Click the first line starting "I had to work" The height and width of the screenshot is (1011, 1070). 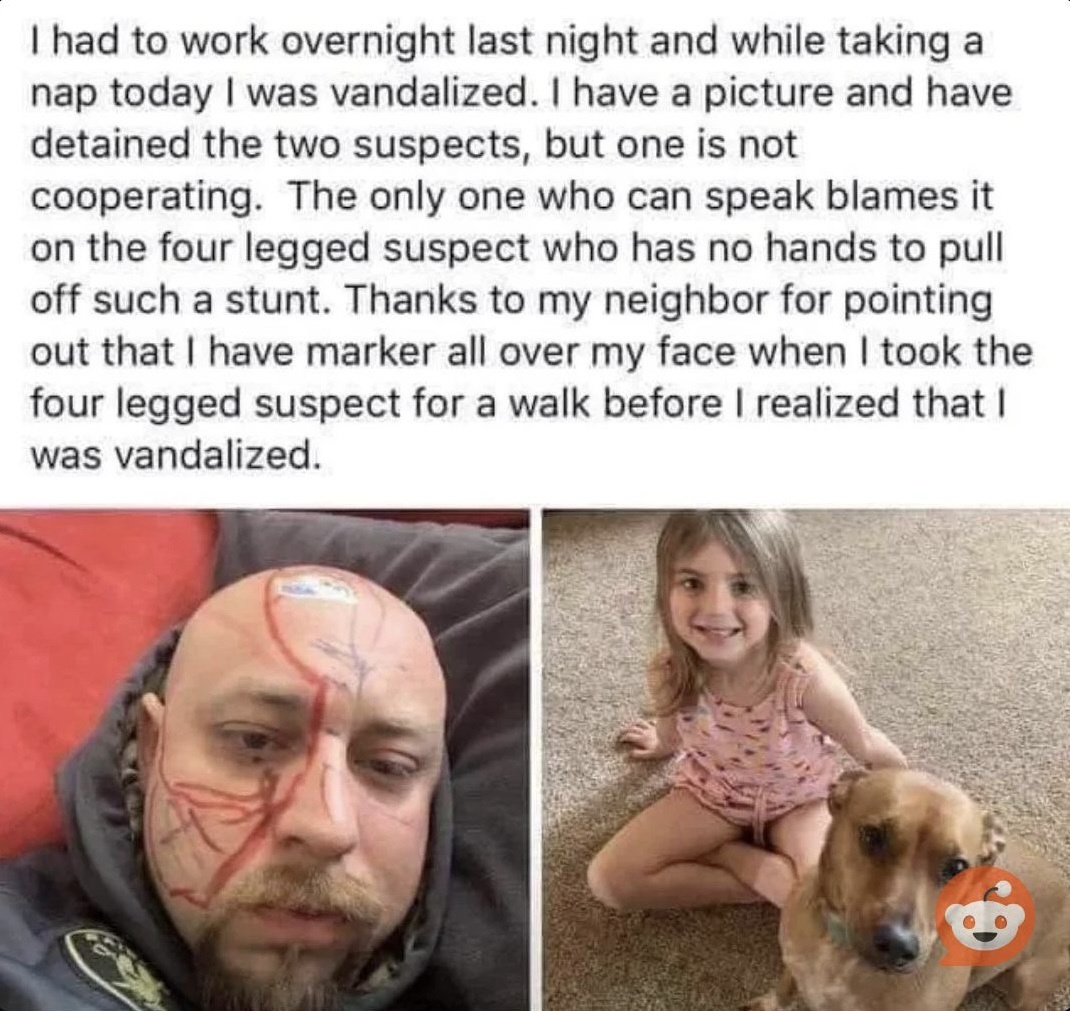tap(506, 42)
